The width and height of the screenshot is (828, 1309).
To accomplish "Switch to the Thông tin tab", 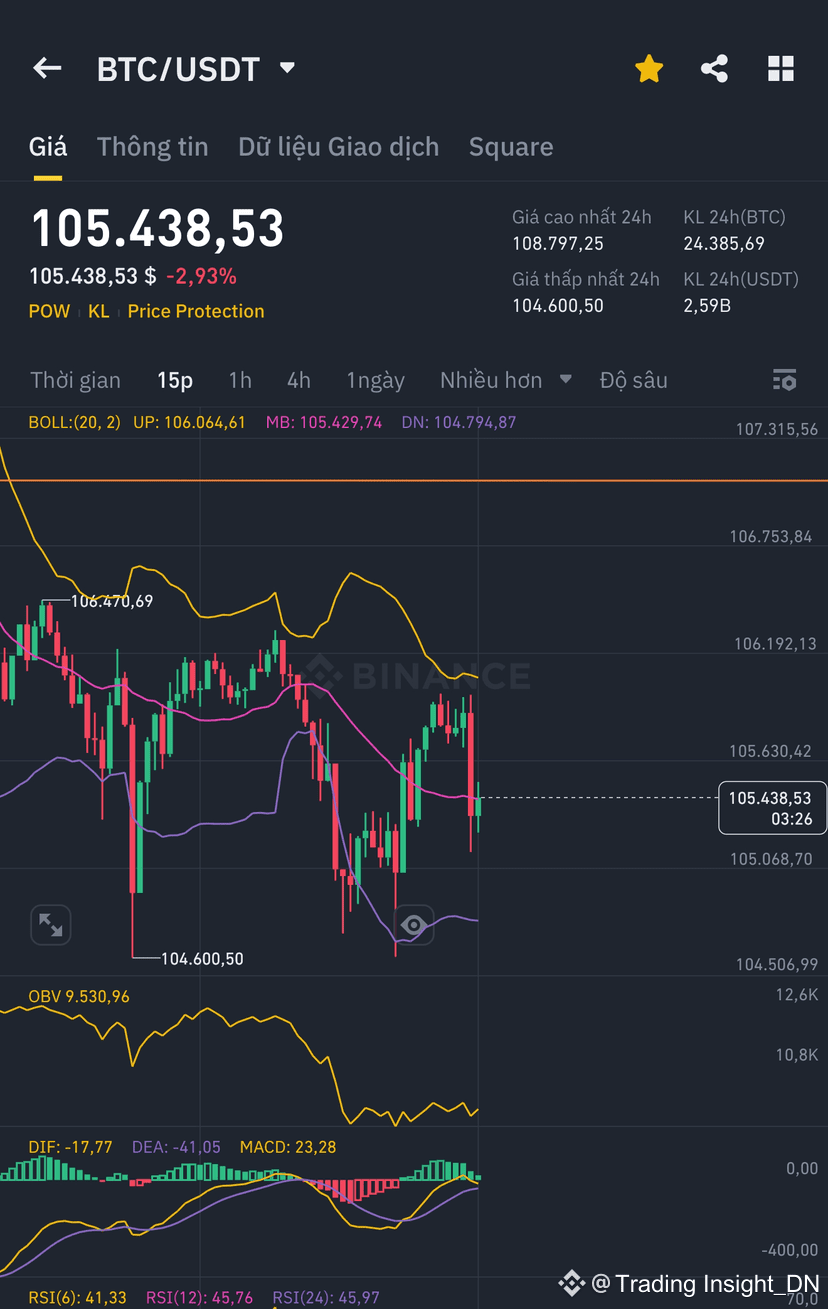I will point(152,146).
